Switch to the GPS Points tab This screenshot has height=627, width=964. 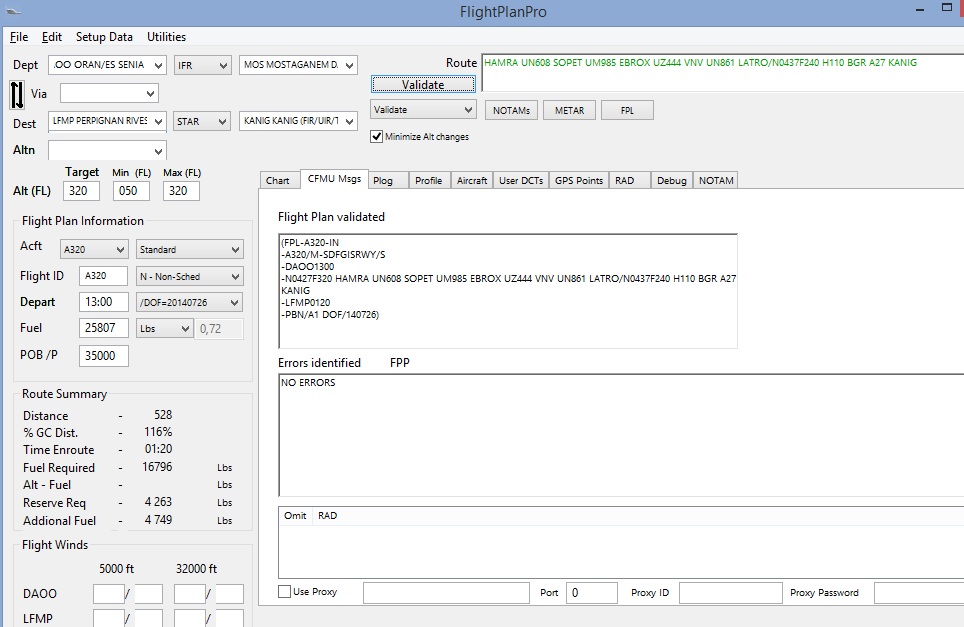point(579,180)
